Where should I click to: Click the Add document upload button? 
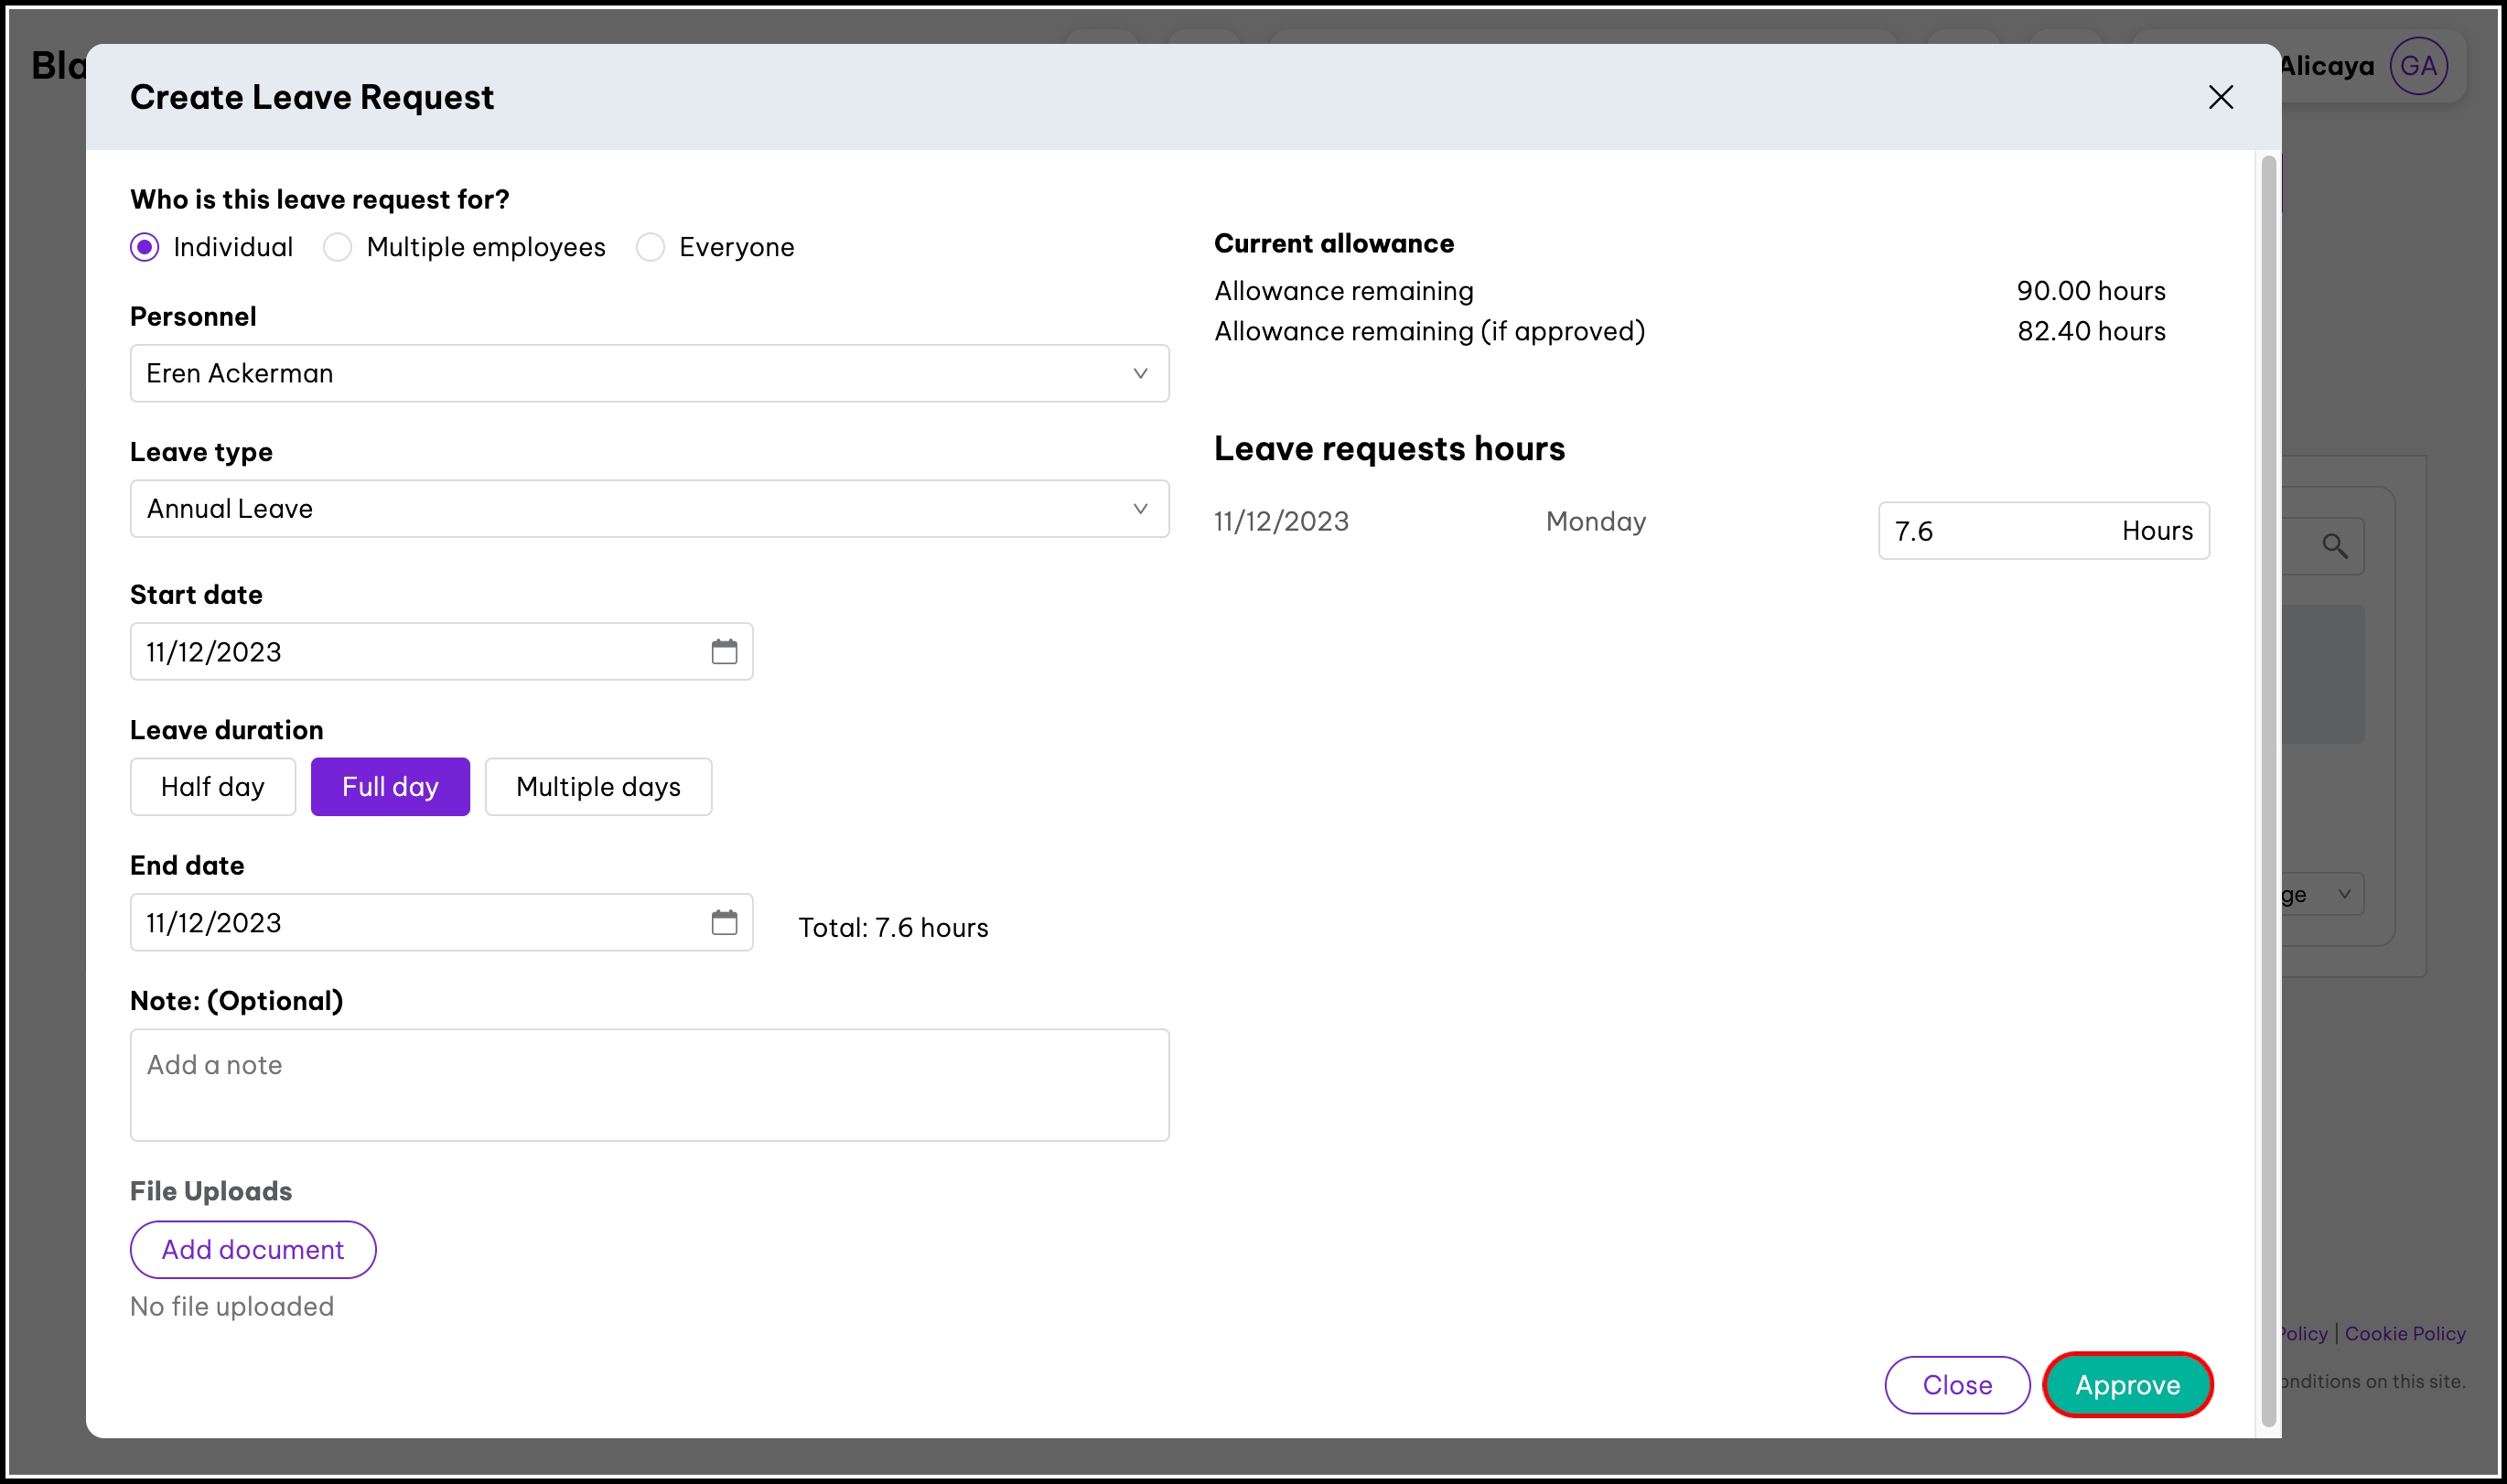[x=253, y=1250]
